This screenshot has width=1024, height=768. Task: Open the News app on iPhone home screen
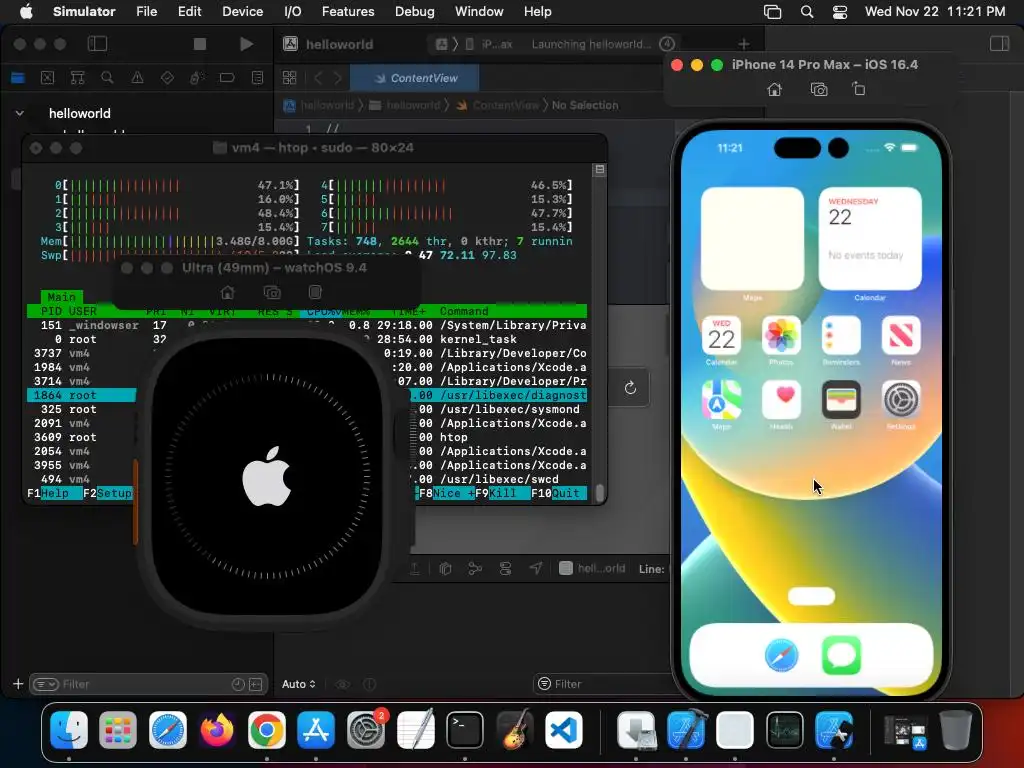901,336
